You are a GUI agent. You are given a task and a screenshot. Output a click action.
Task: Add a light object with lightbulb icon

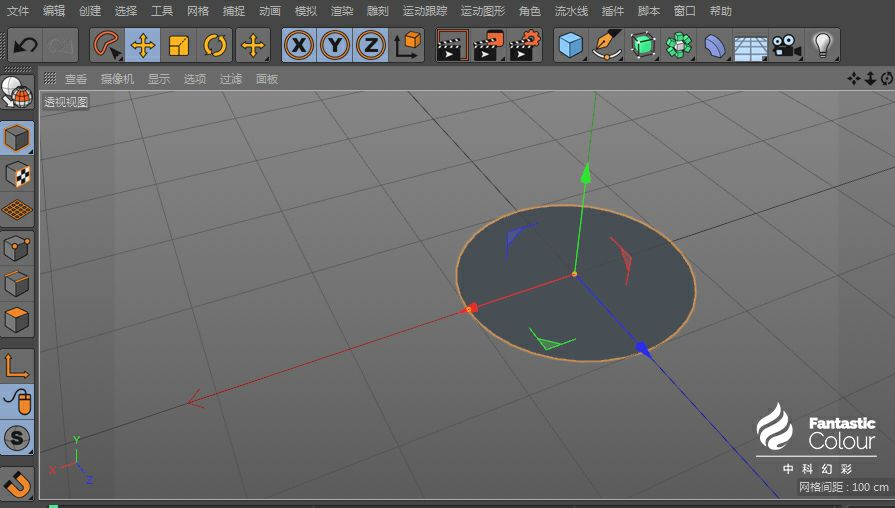(x=822, y=45)
